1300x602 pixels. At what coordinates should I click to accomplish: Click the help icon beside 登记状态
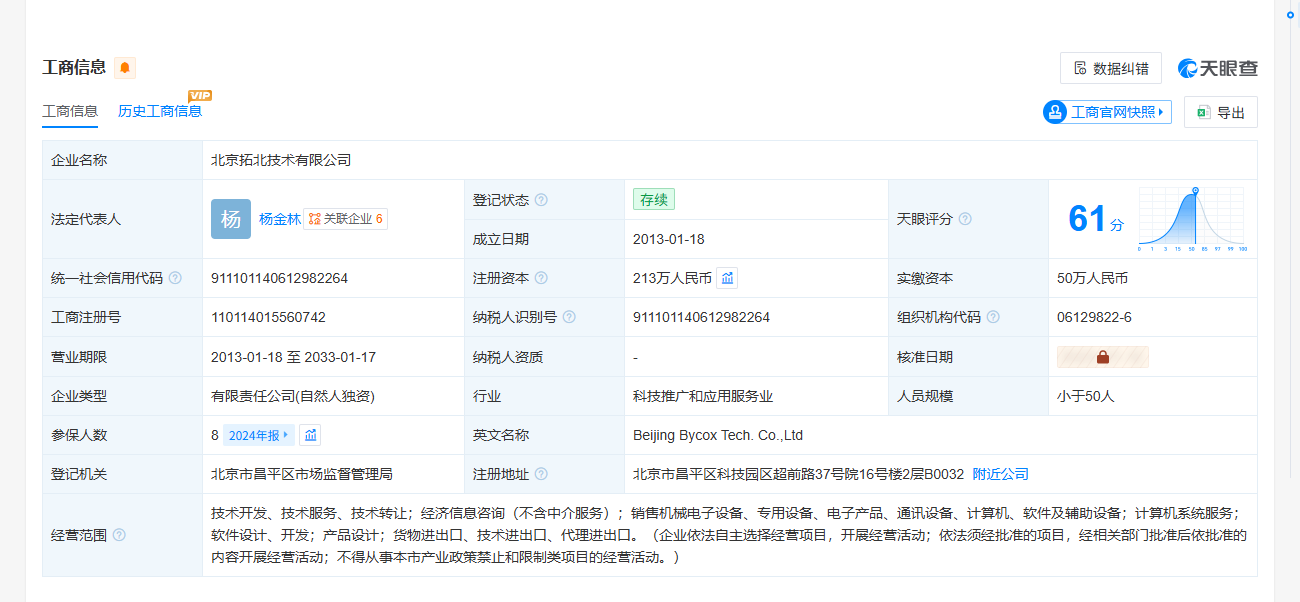[x=541, y=200]
